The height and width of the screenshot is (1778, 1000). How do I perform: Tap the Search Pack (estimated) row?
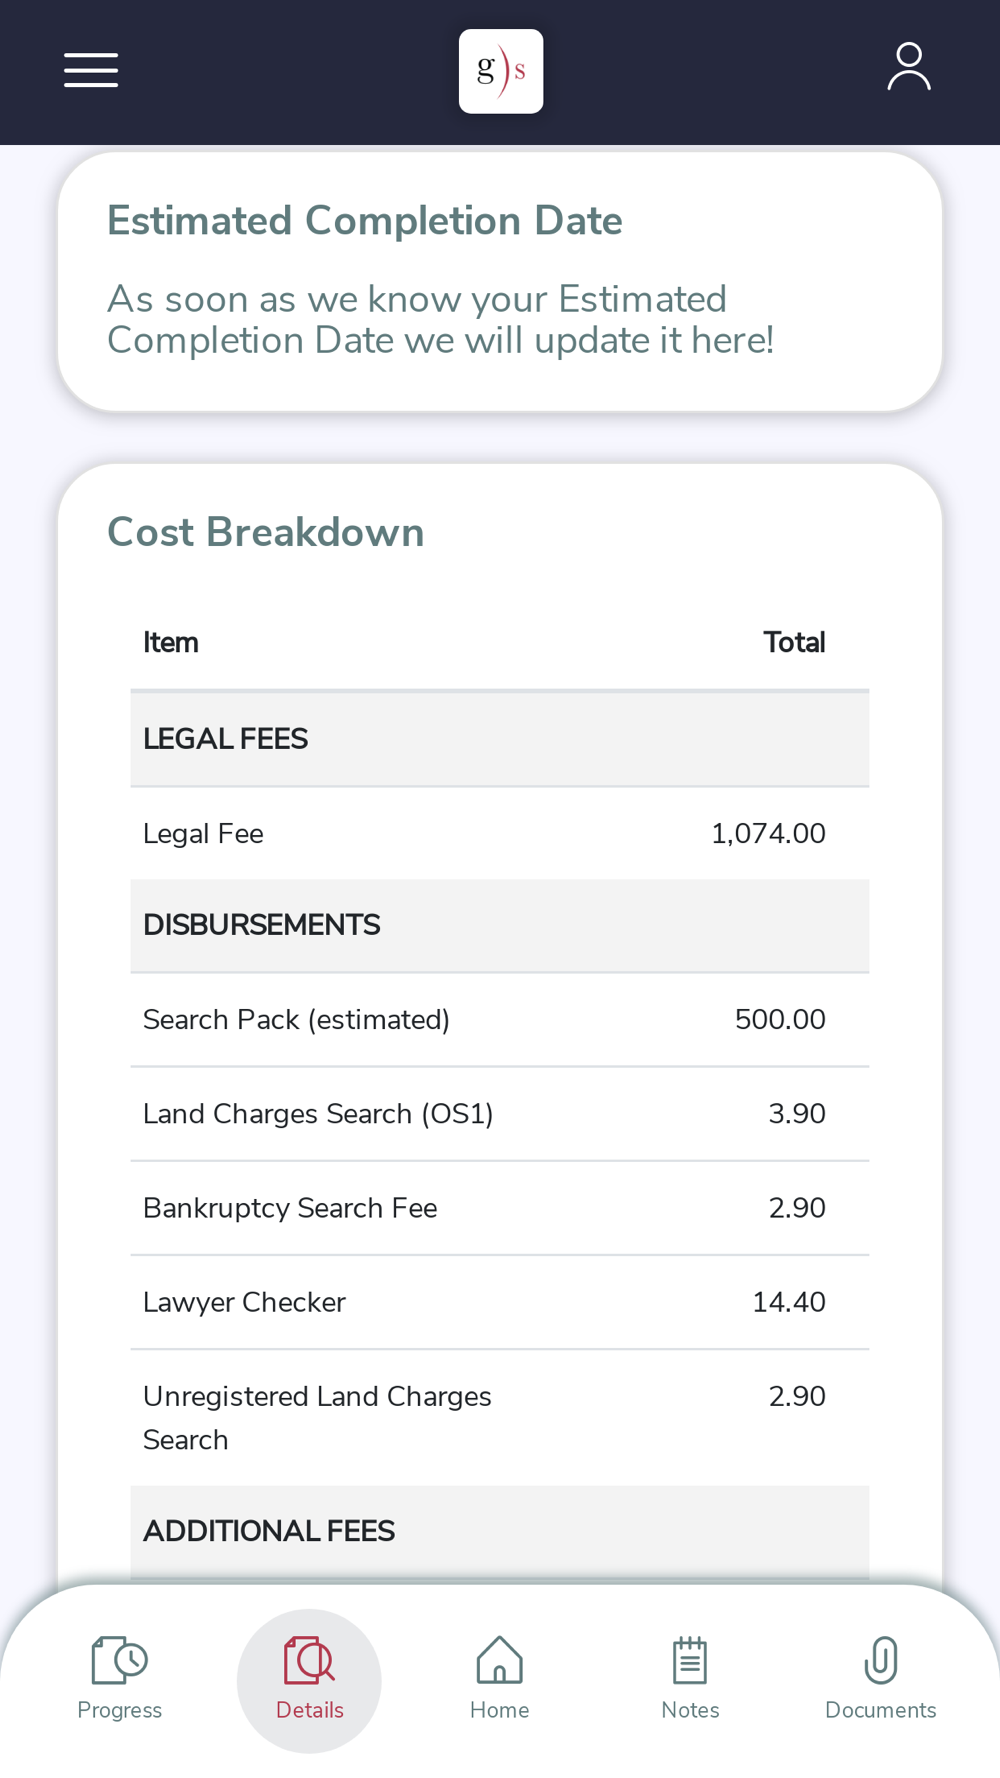click(500, 1020)
